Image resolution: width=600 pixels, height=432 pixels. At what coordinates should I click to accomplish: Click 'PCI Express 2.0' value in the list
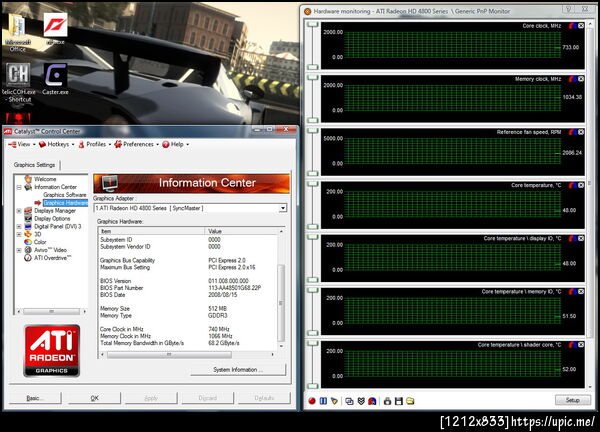click(227, 260)
